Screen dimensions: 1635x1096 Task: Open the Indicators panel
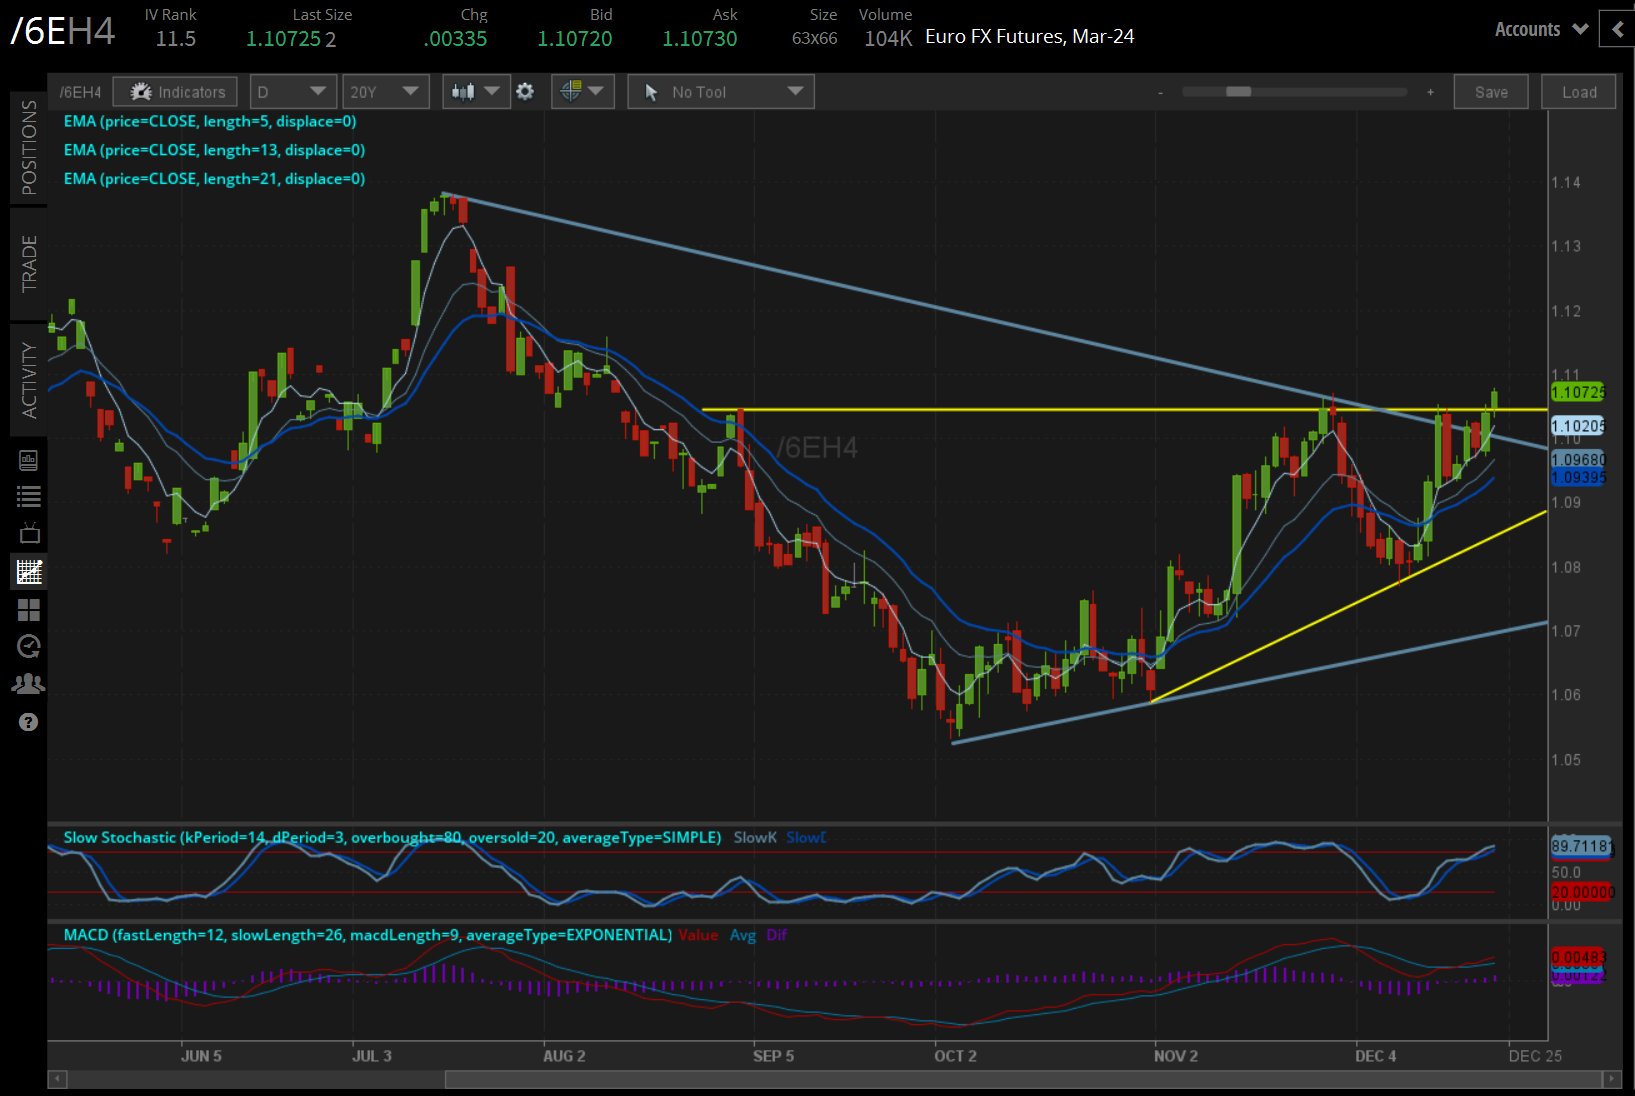[x=175, y=92]
